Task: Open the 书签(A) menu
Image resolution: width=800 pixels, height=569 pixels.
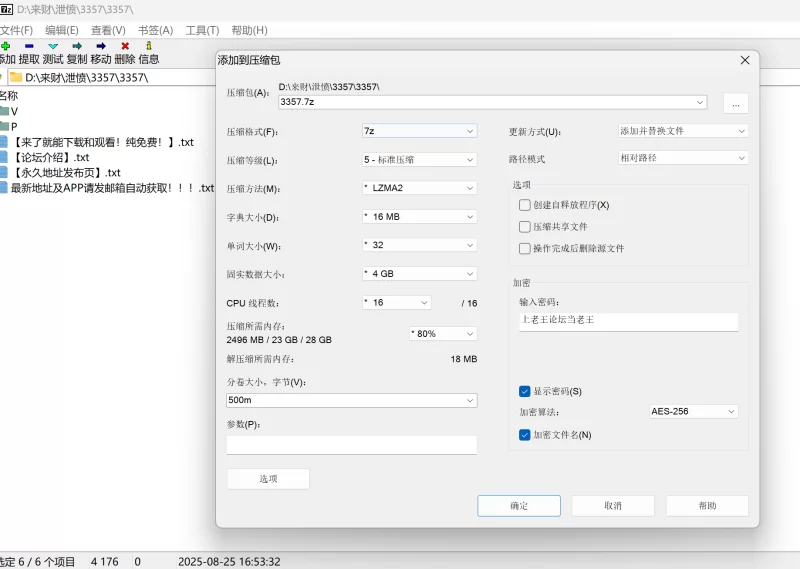Action: pos(156,31)
